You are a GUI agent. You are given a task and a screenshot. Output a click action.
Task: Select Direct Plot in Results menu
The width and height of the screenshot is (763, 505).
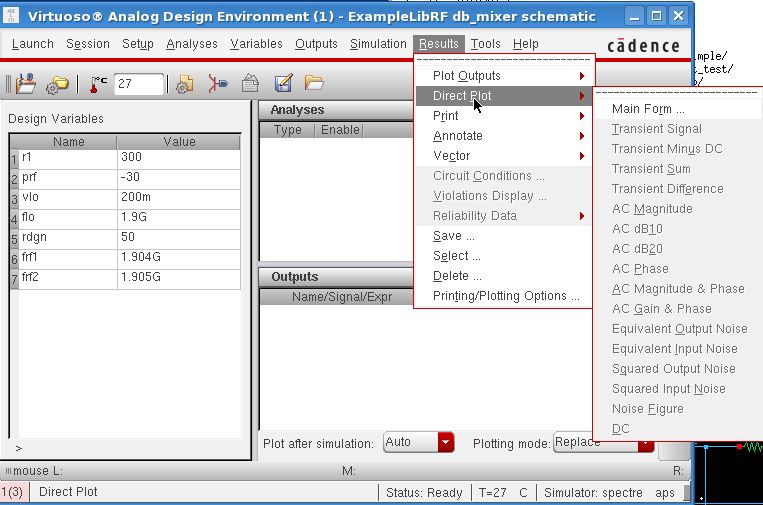pyautogui.click(x=504, y=96)
